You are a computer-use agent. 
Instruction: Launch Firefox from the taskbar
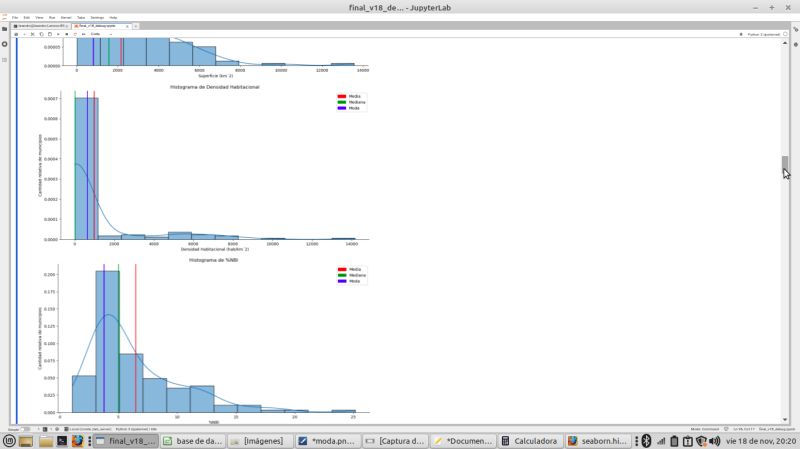point(77,441)
